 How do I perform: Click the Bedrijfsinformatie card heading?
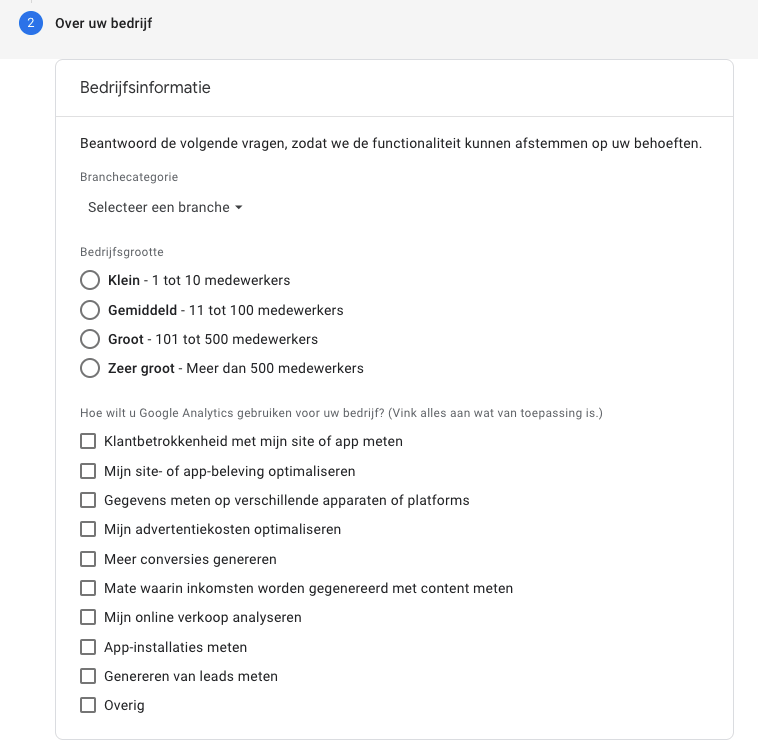[x=145, y=88]
